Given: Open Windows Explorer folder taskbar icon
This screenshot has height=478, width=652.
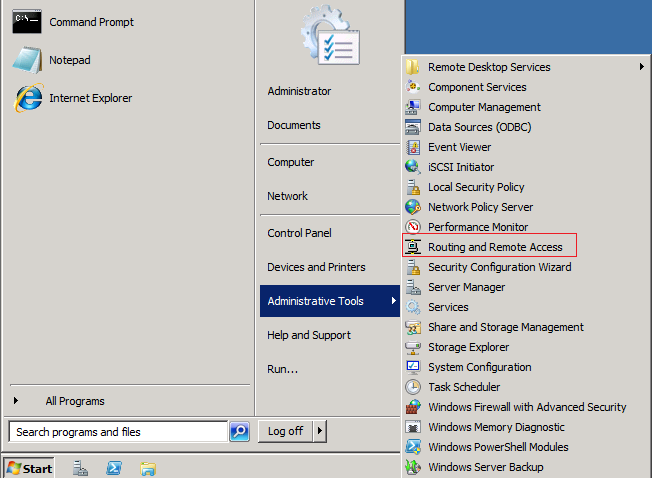Looking at the screenshot, I should click(148, 468).
